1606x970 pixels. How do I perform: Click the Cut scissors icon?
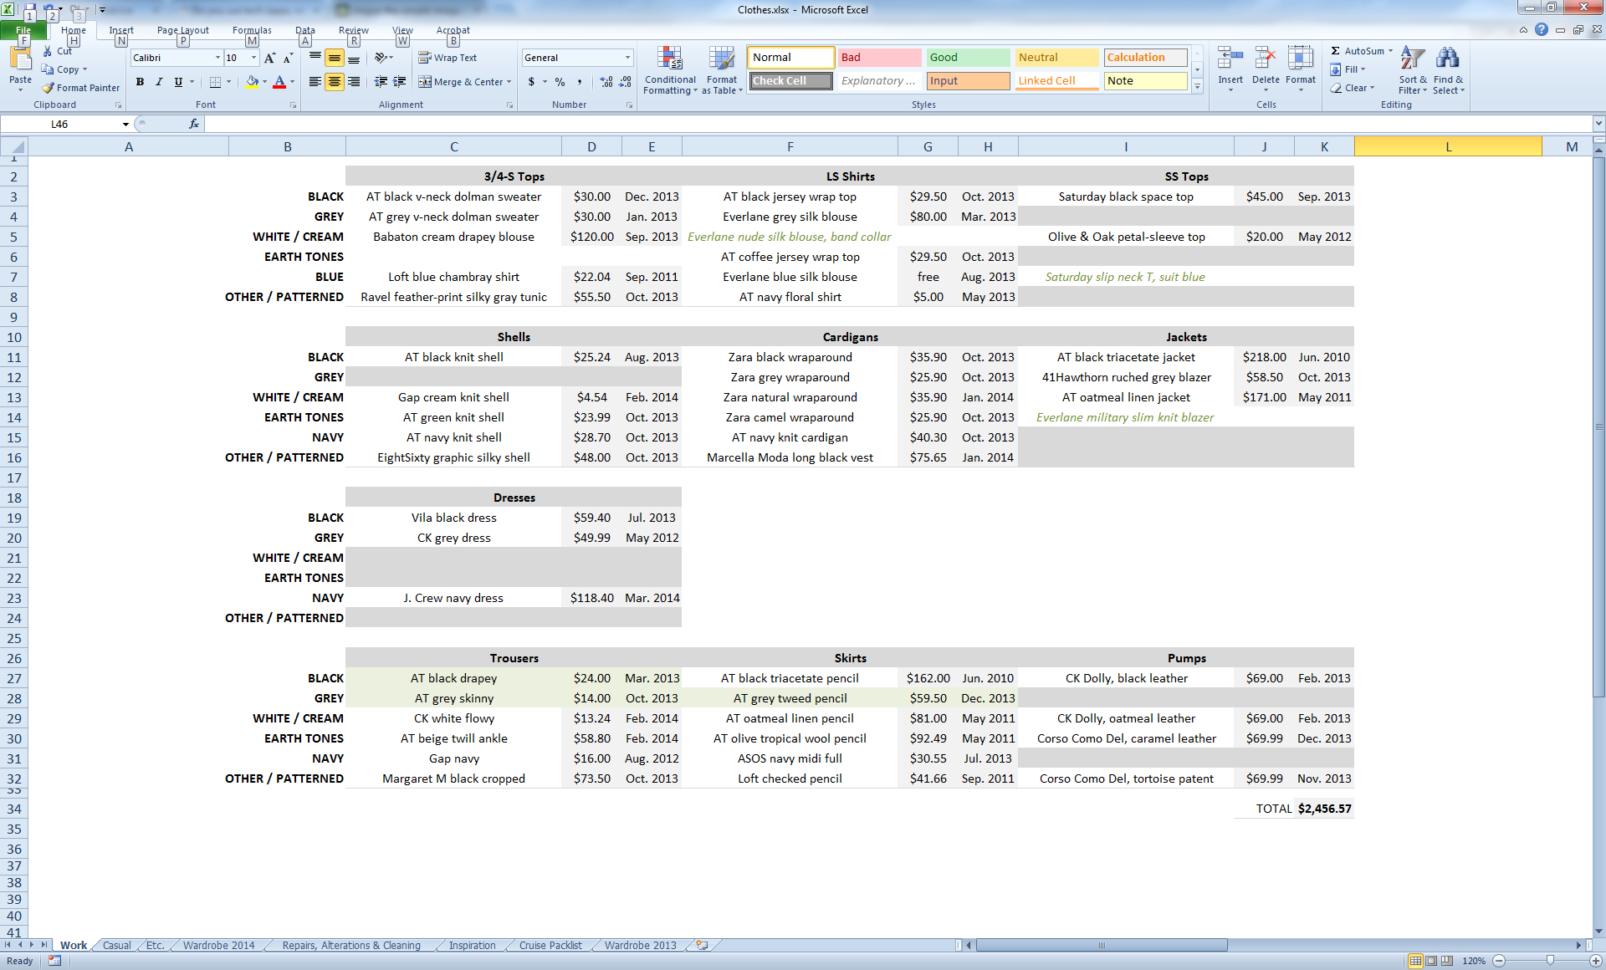click(47, 51)
